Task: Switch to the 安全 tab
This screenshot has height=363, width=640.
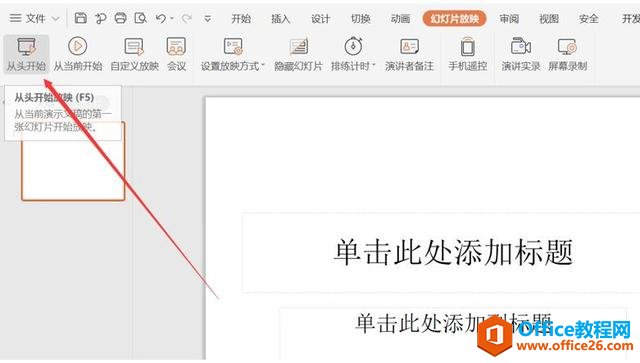Action: pos(589,18)
